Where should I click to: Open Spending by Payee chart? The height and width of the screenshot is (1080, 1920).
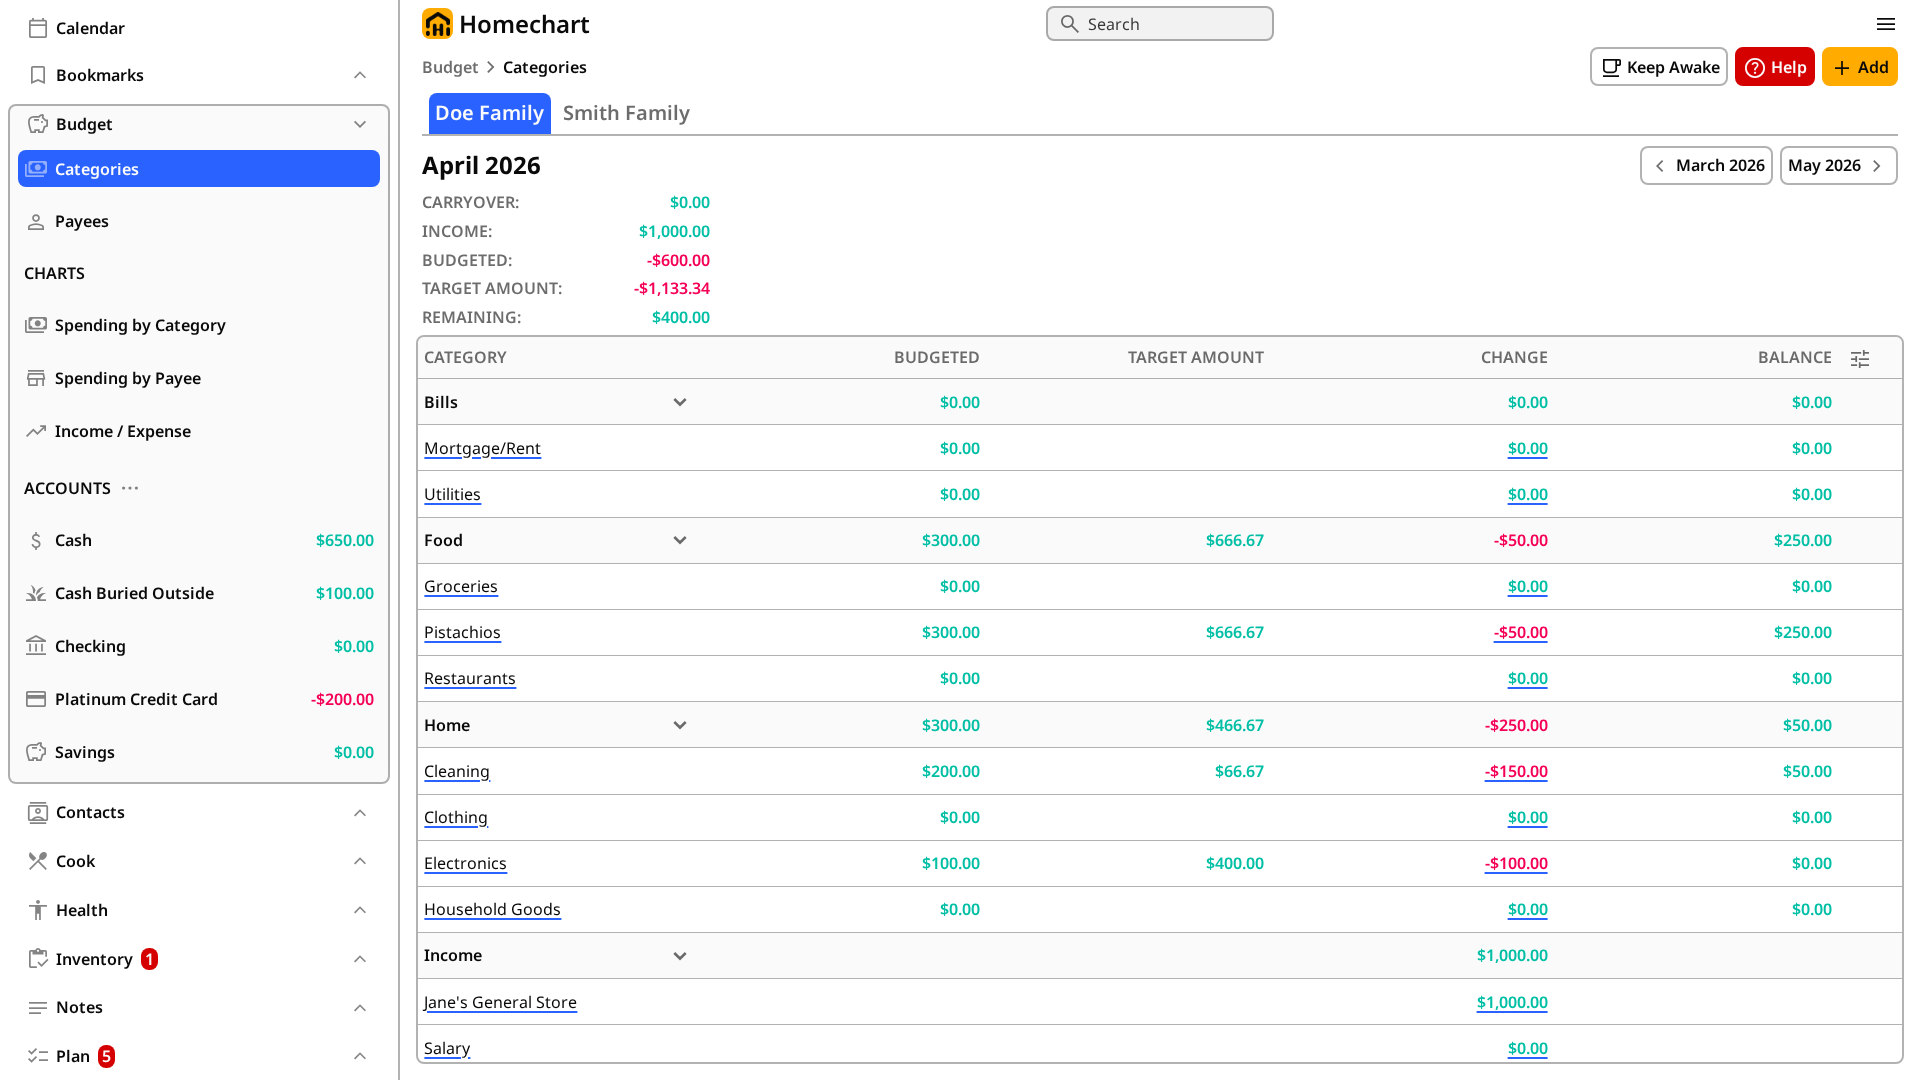pyautogui.click(x=128, y=378)
